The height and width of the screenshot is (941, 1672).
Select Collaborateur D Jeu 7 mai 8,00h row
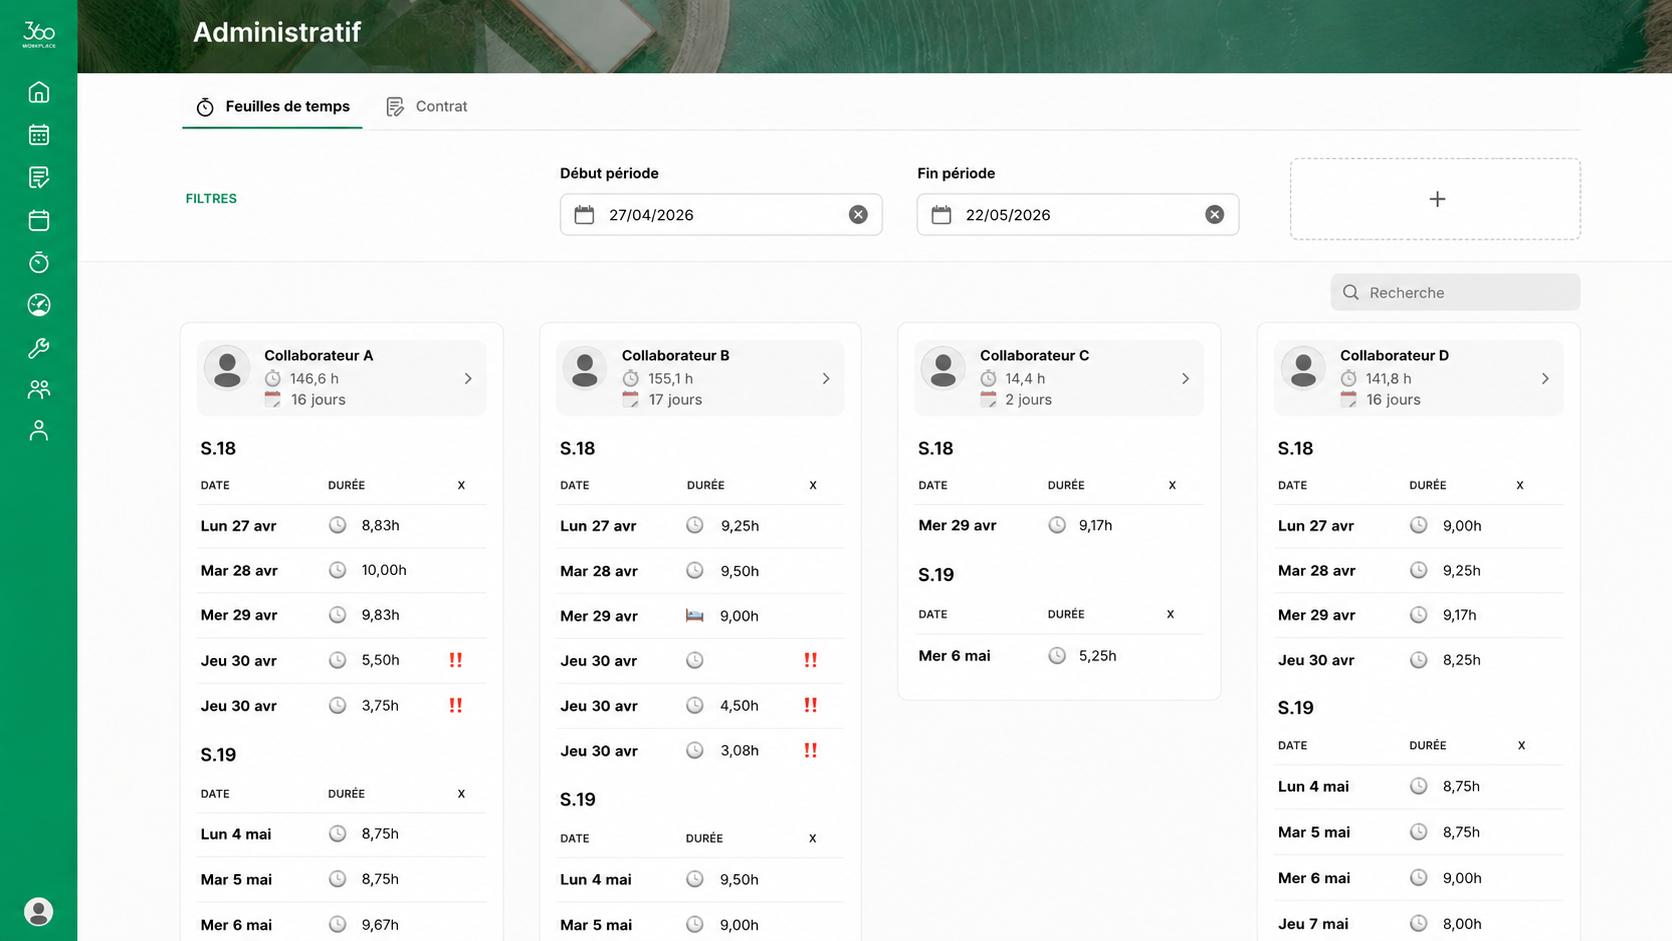[x=1419, y=924]
